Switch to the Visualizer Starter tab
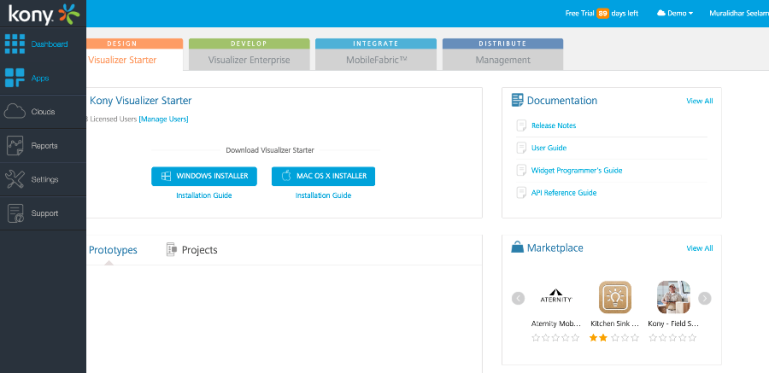Image resolution: width=769 pixels, height=373 pixels. 135,54
